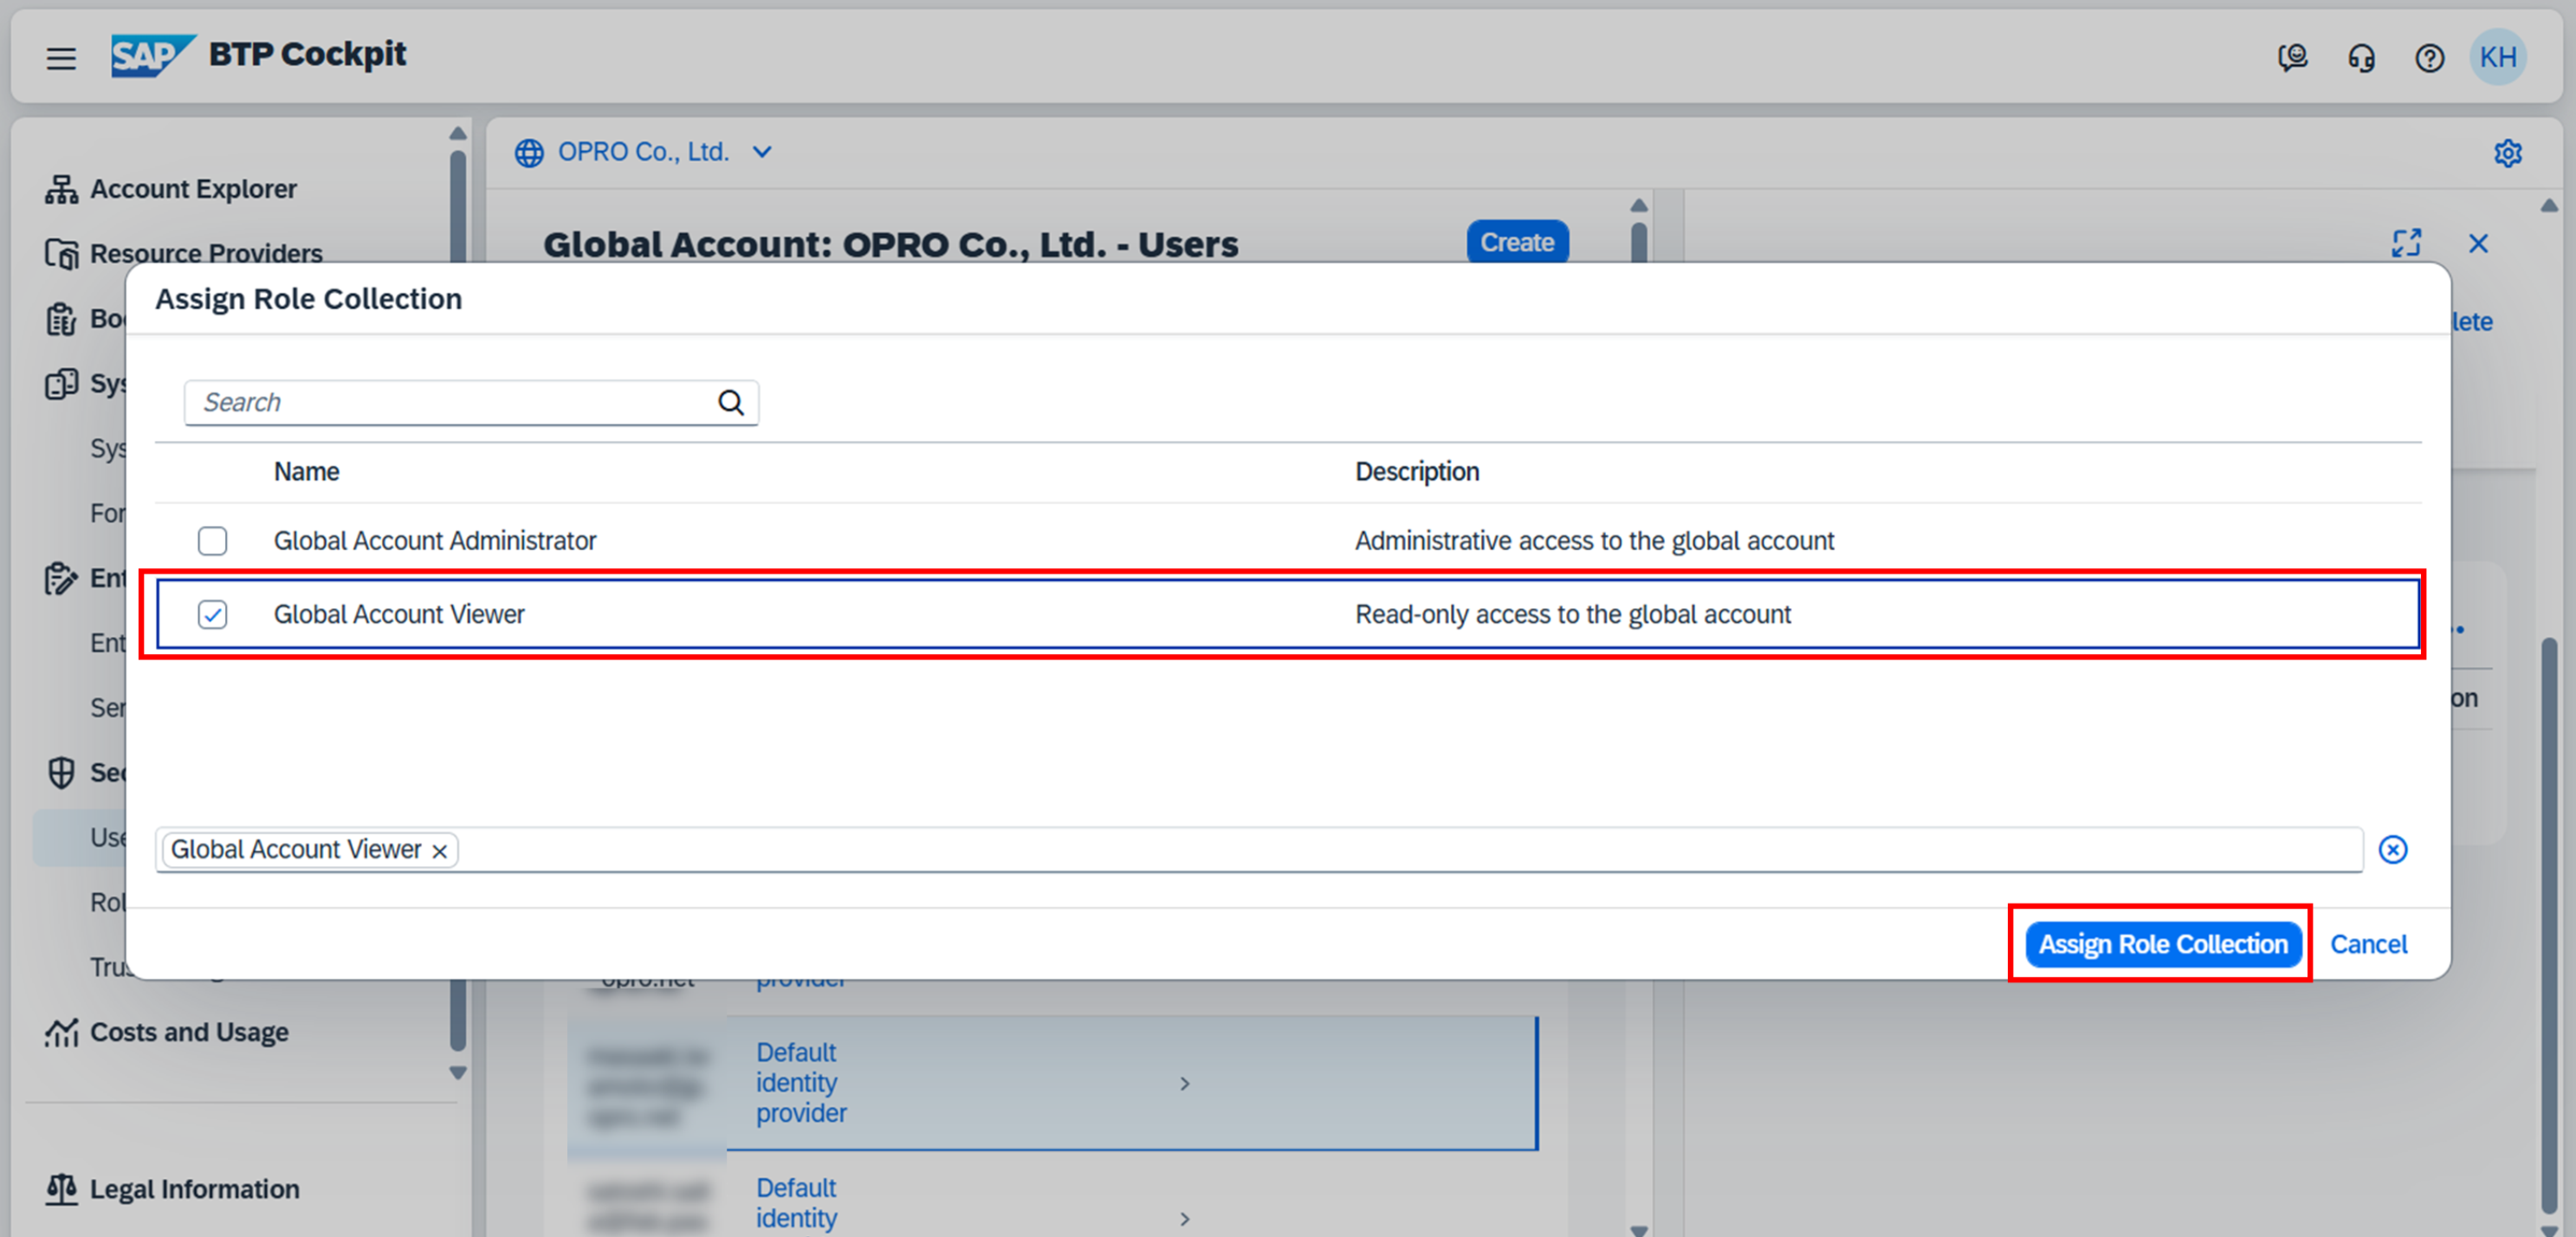Click into the role collection Search field
Viewport: 2576px width, 1237px height.
coord(450,403)
